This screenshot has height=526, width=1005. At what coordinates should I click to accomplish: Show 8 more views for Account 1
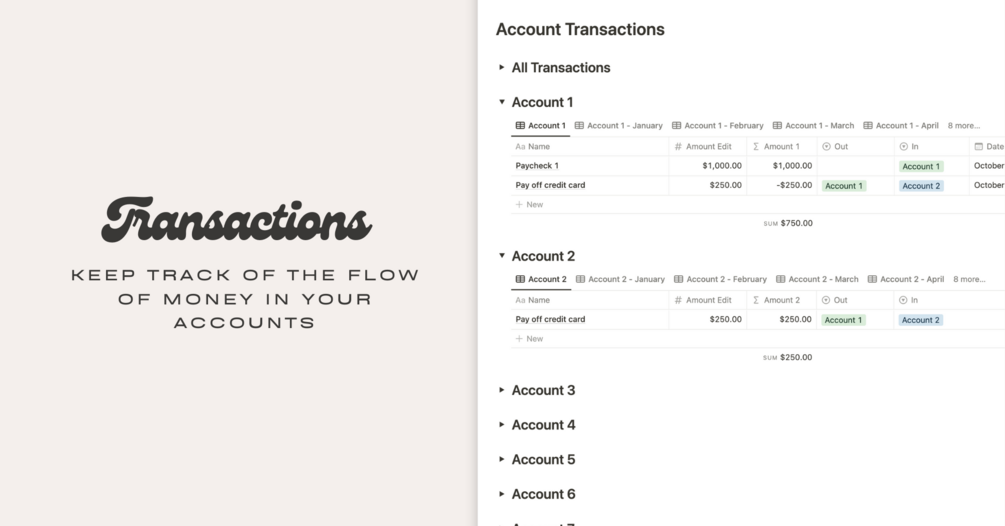(963, 126)
